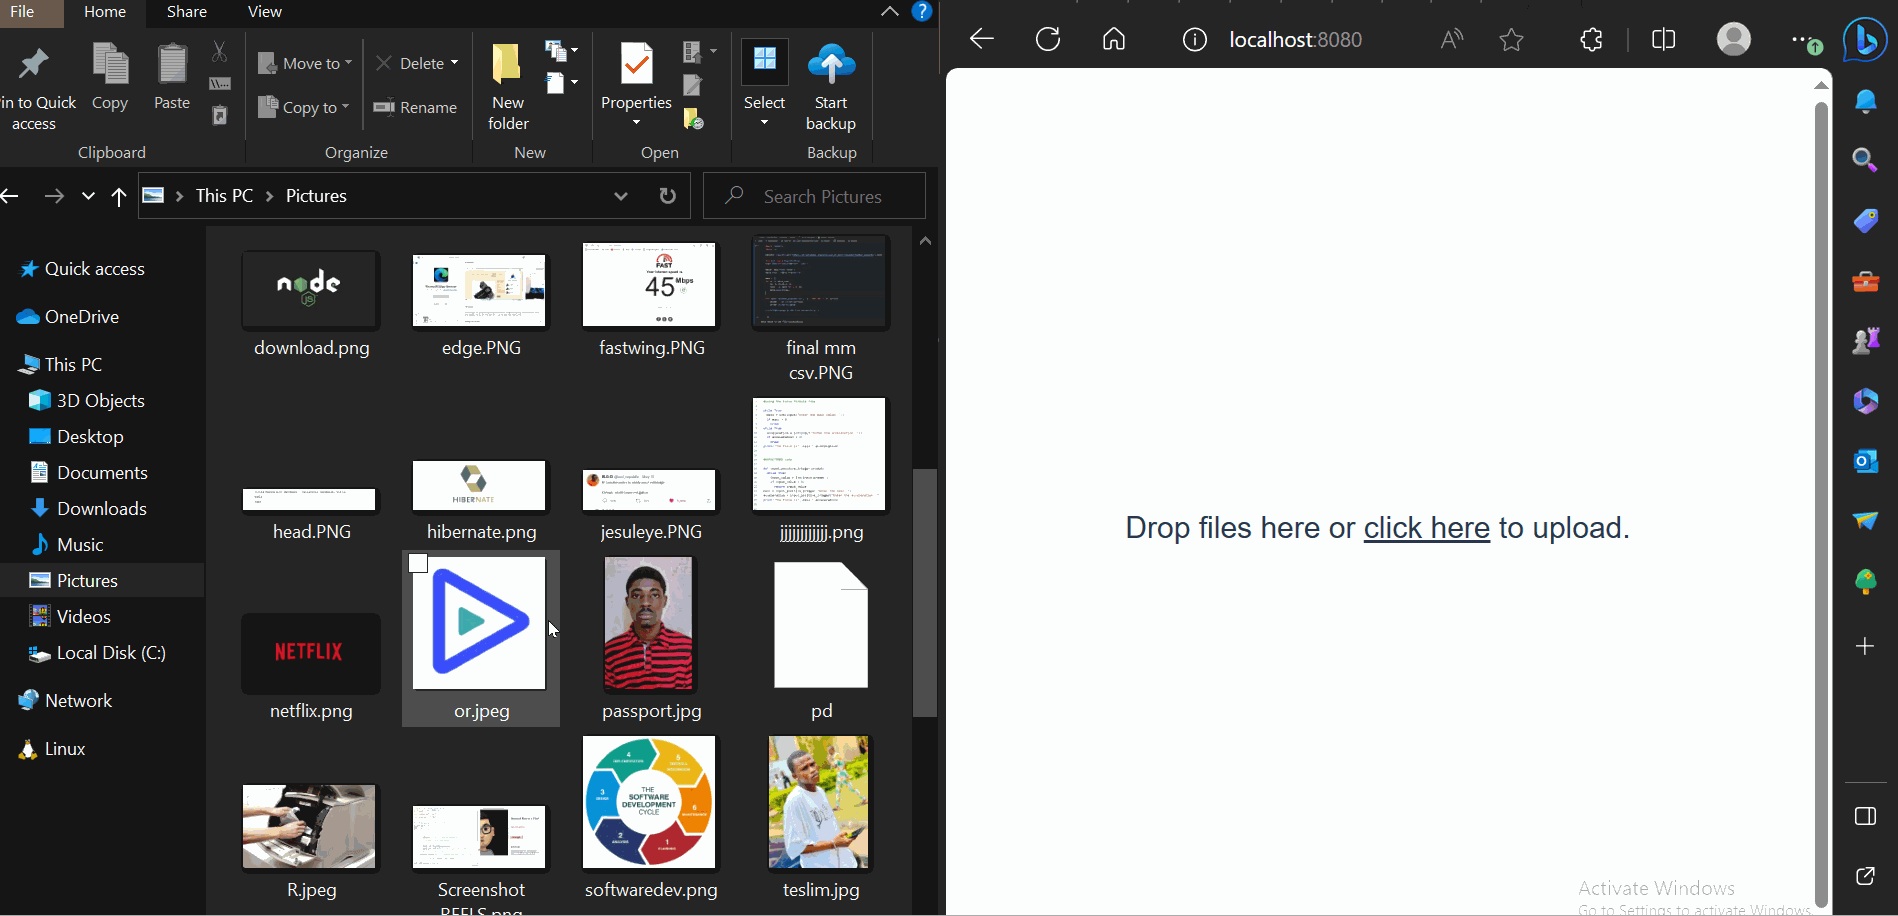This screenshot has height=916, width=1898.
Task: Click the Paste shortcut icon
Action: click(220, 115)
